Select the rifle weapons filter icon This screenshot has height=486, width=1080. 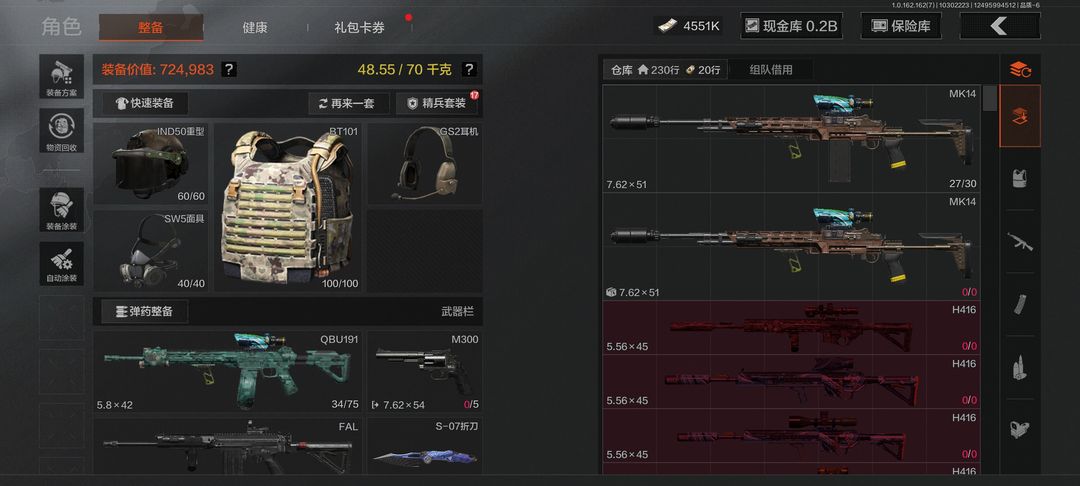pyautogui.click(x=1020, y=242)
